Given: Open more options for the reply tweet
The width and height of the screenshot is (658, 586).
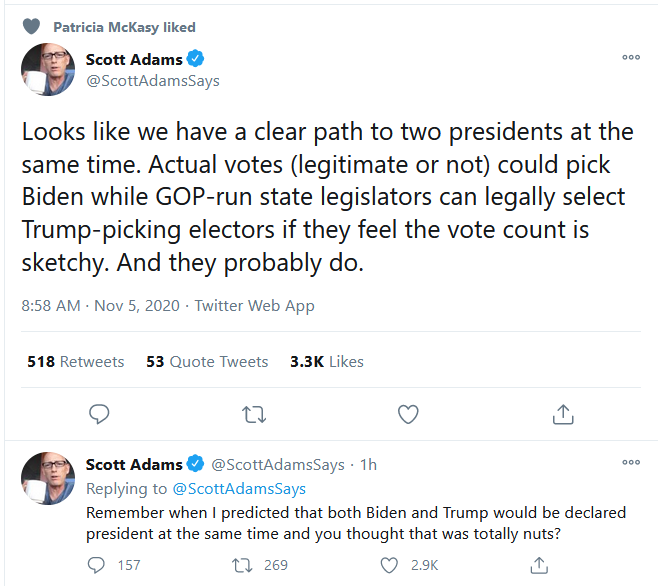Looking at the screenshot, I should coord(631,462).
